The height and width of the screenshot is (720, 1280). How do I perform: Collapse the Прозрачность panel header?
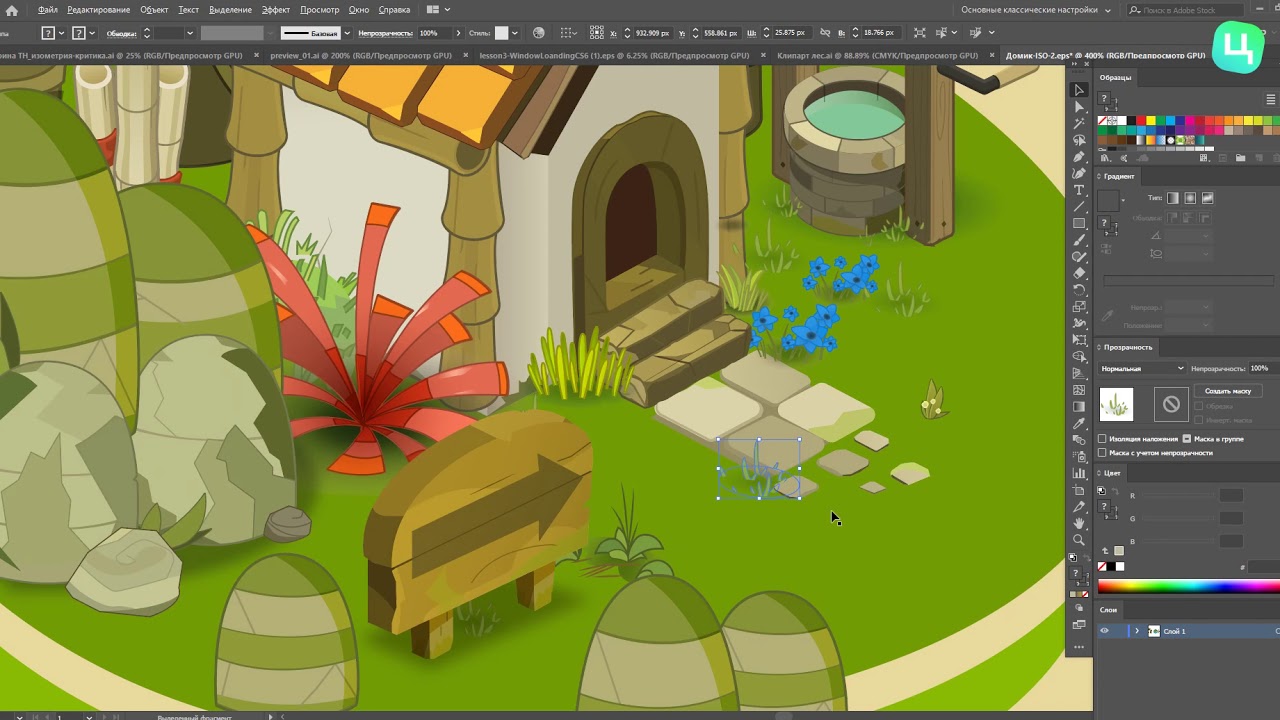tap(1127, 347)
